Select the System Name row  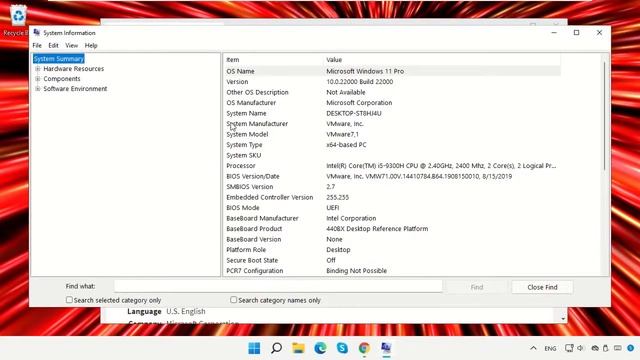(392, 113)
